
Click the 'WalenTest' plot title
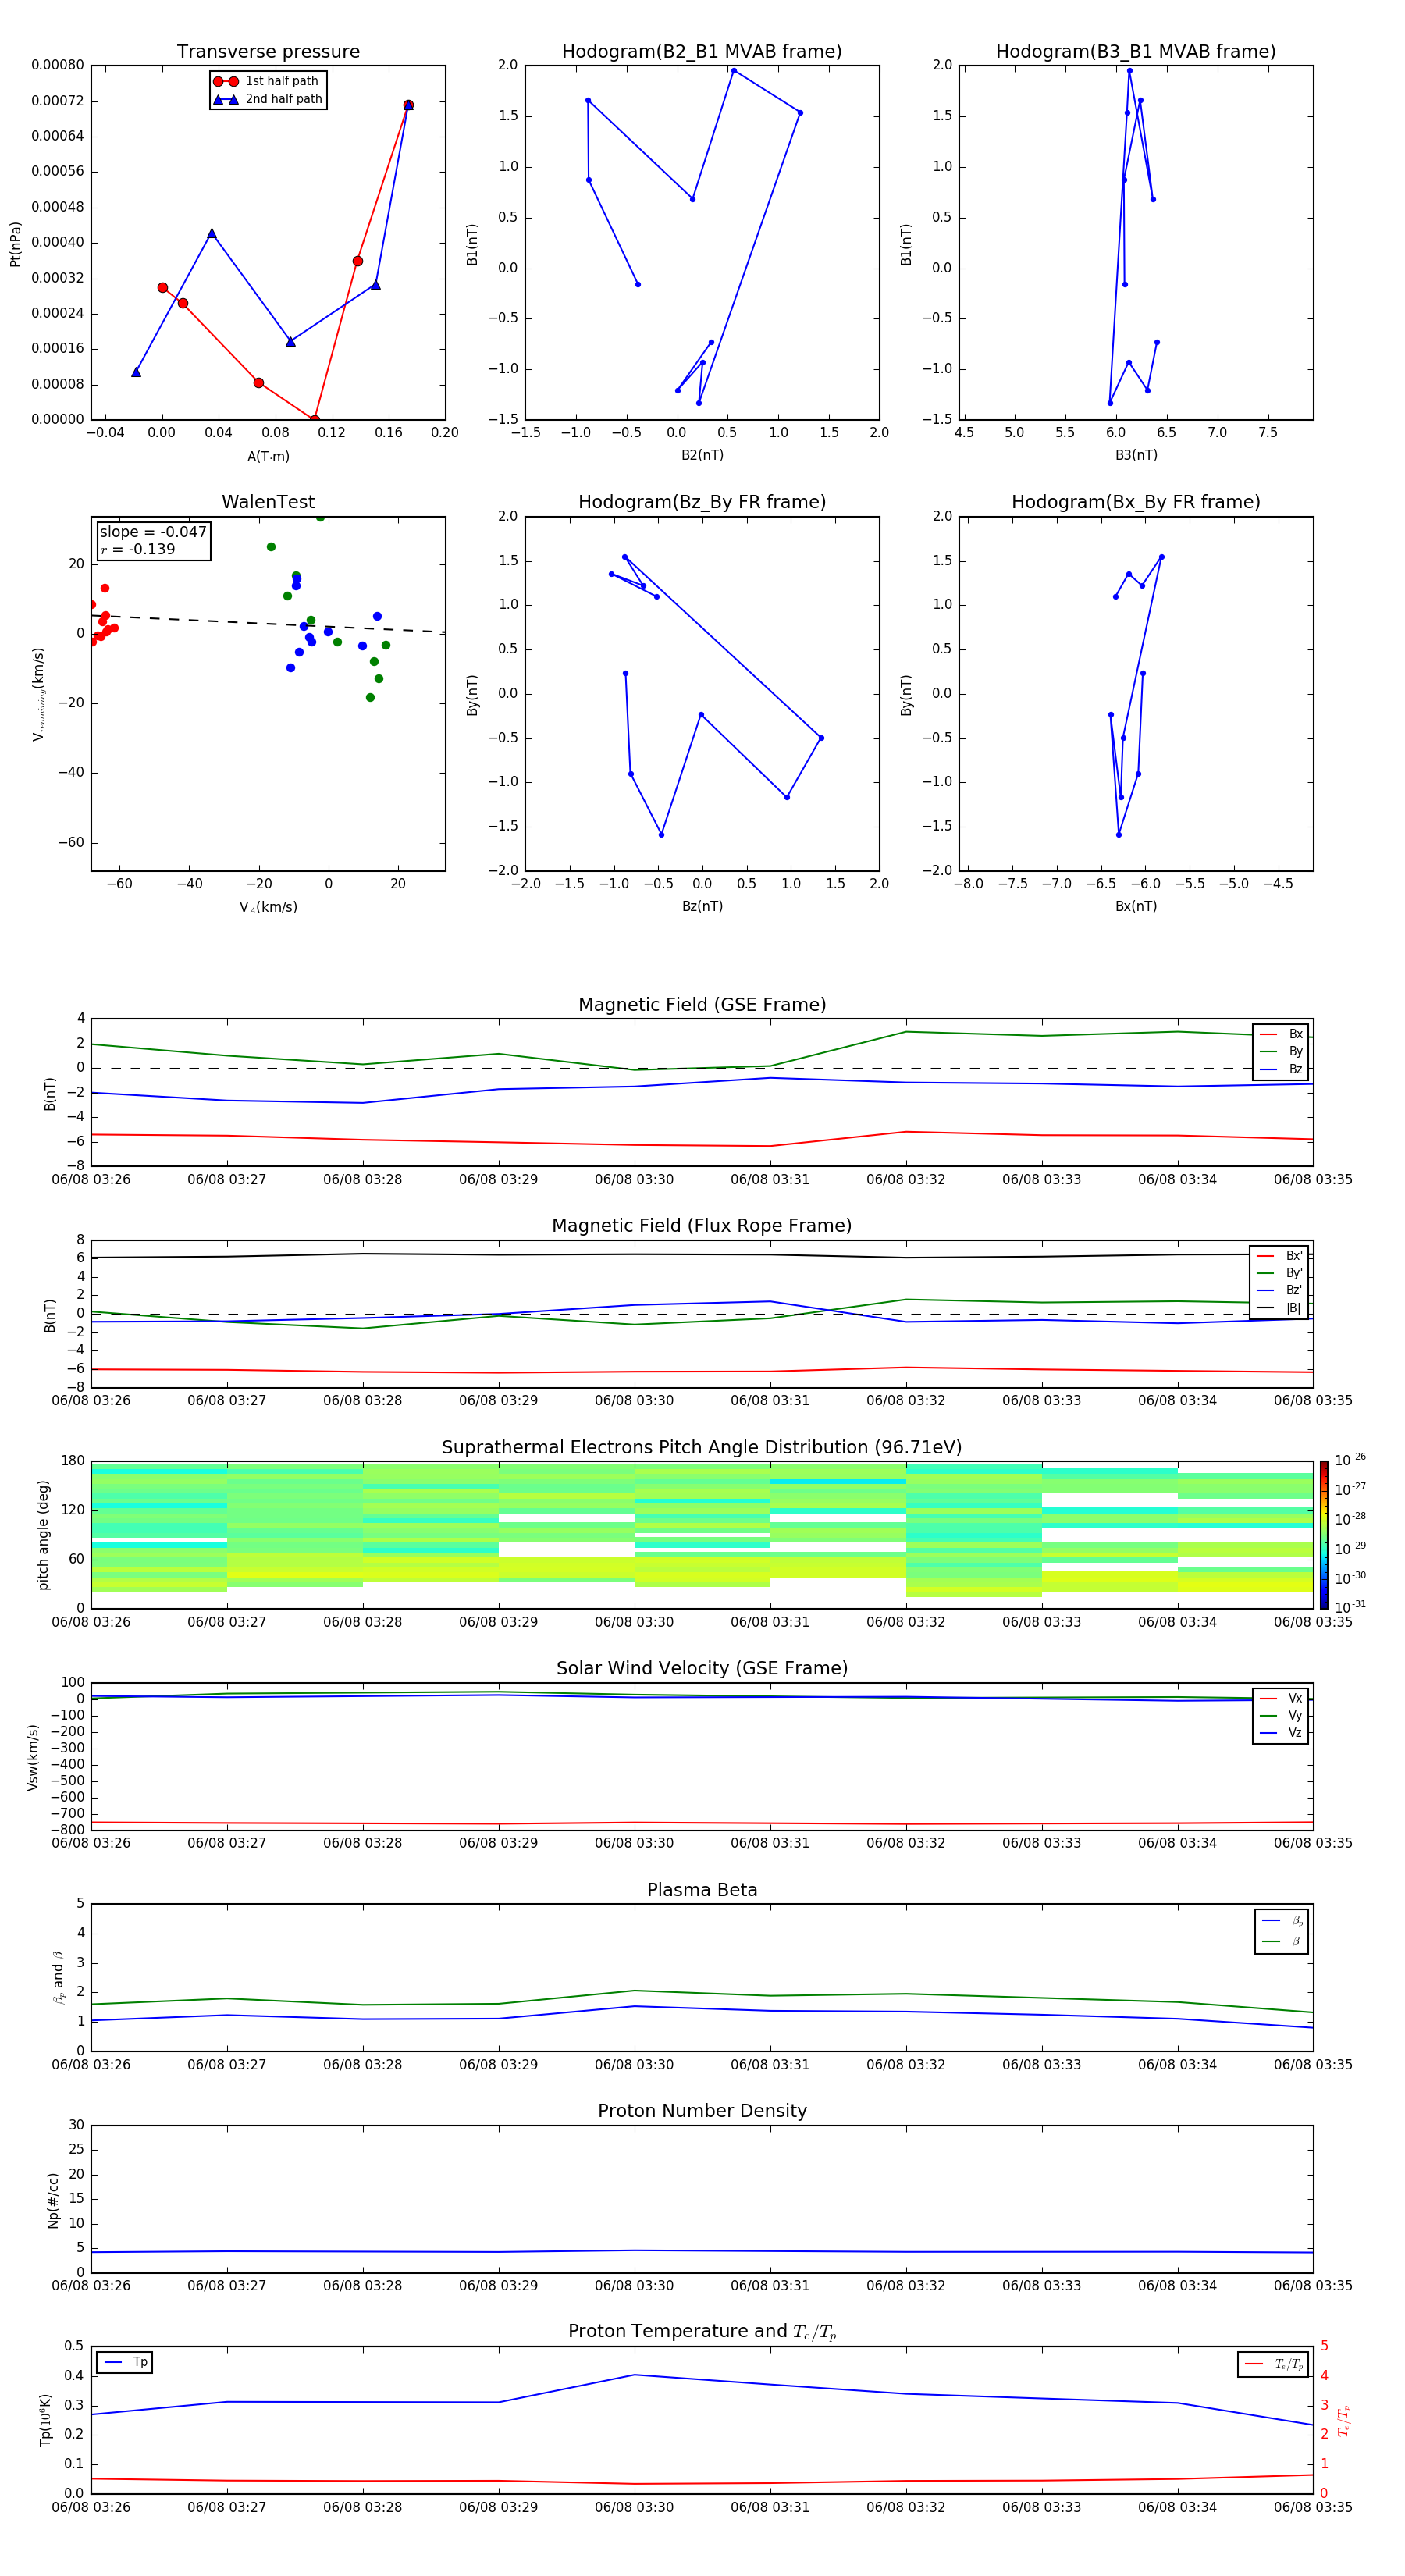(268, 502)
